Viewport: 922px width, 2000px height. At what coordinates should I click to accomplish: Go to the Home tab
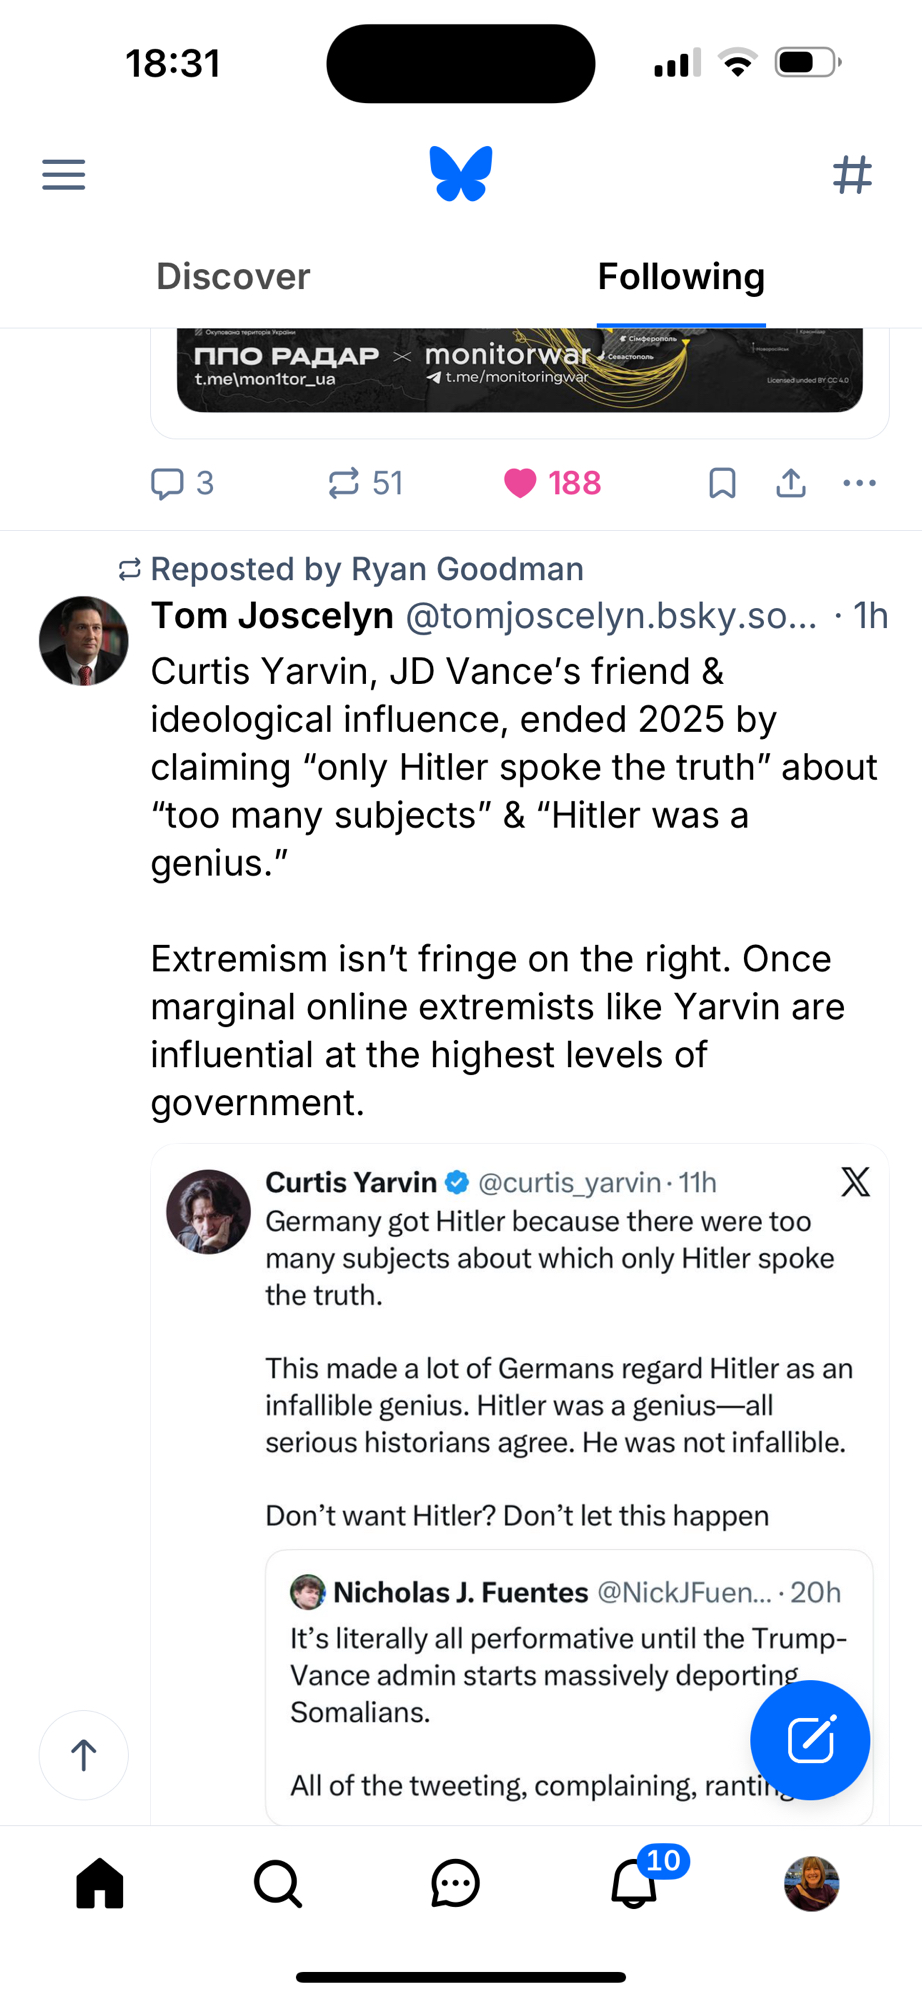coord(100,1884)
